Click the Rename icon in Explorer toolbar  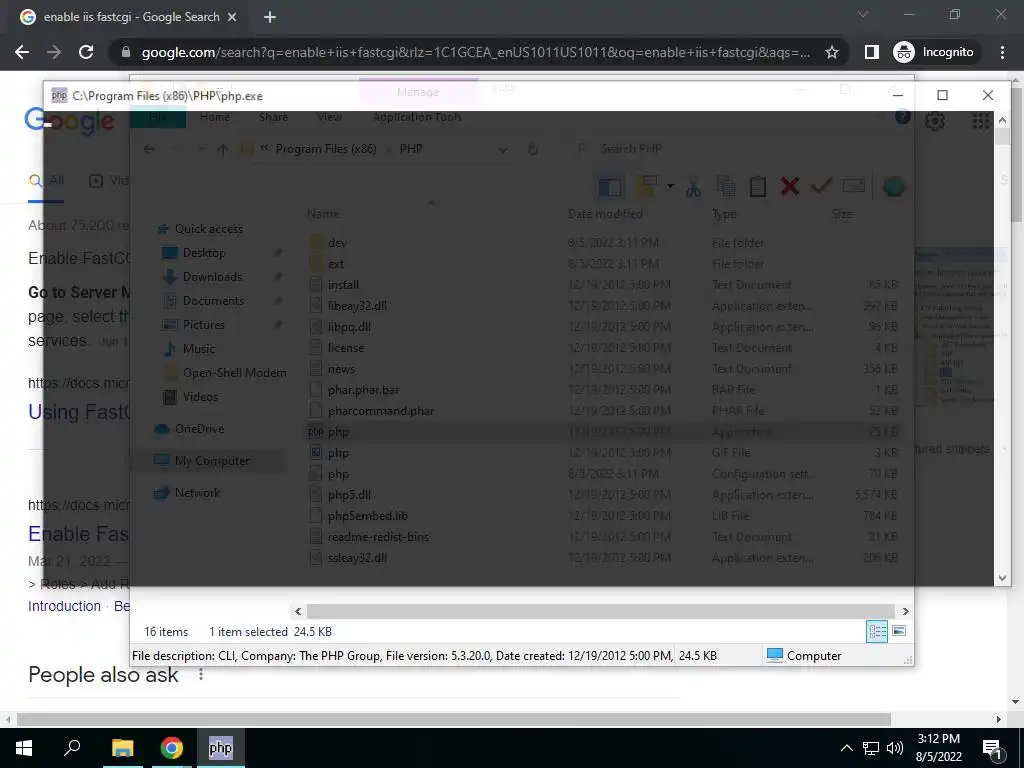[x=854, y=187]
